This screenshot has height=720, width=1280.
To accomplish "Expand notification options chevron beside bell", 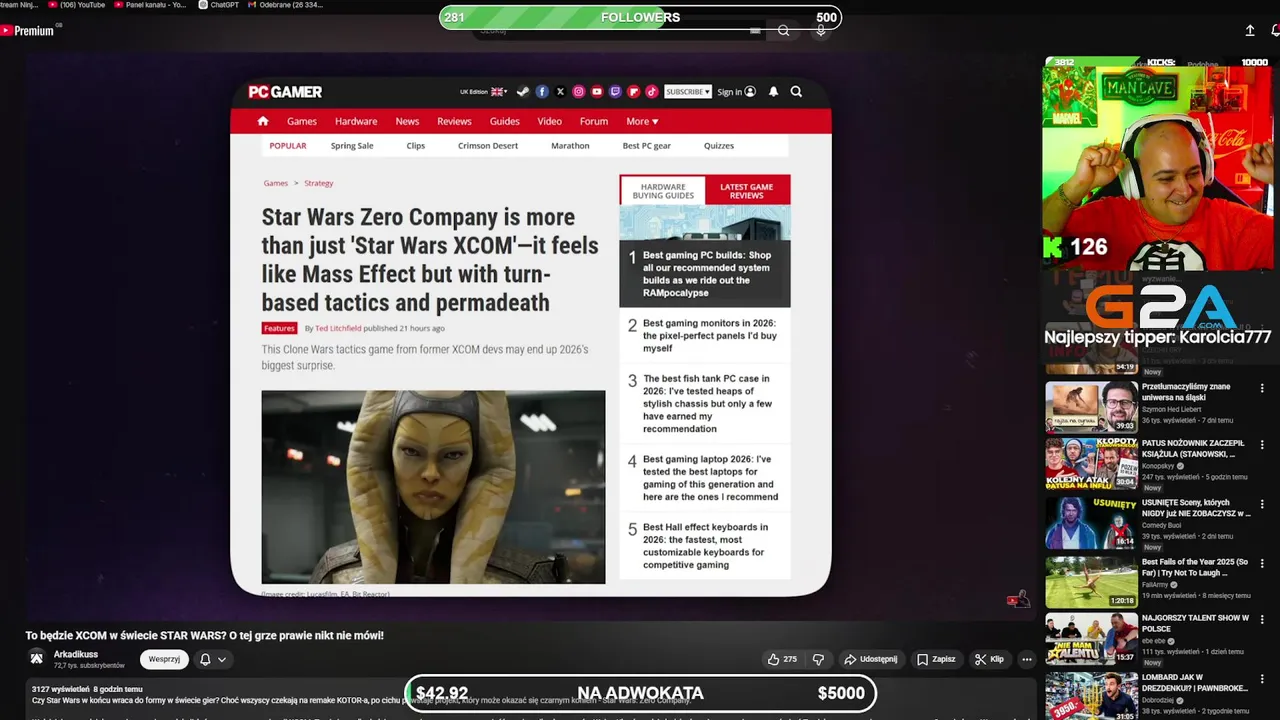I will pyautogui.click(x=222, y=659).
